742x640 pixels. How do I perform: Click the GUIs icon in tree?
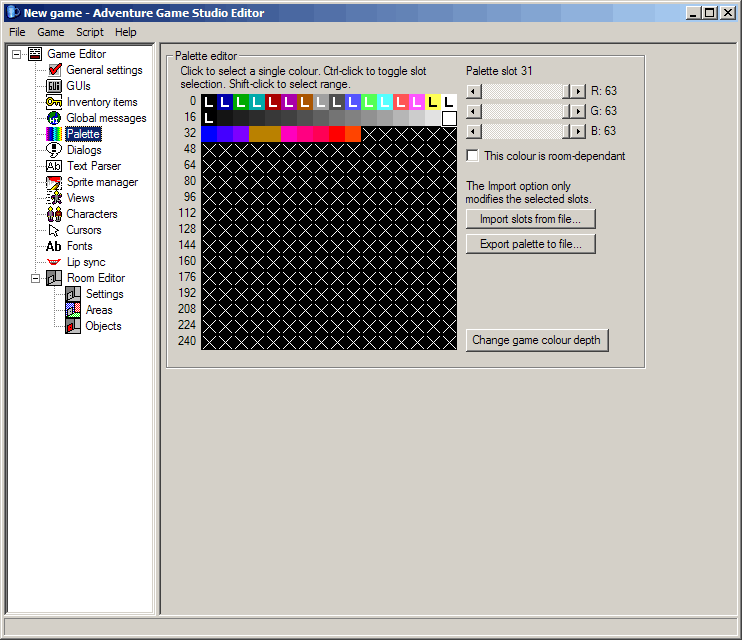click(53, 86)
